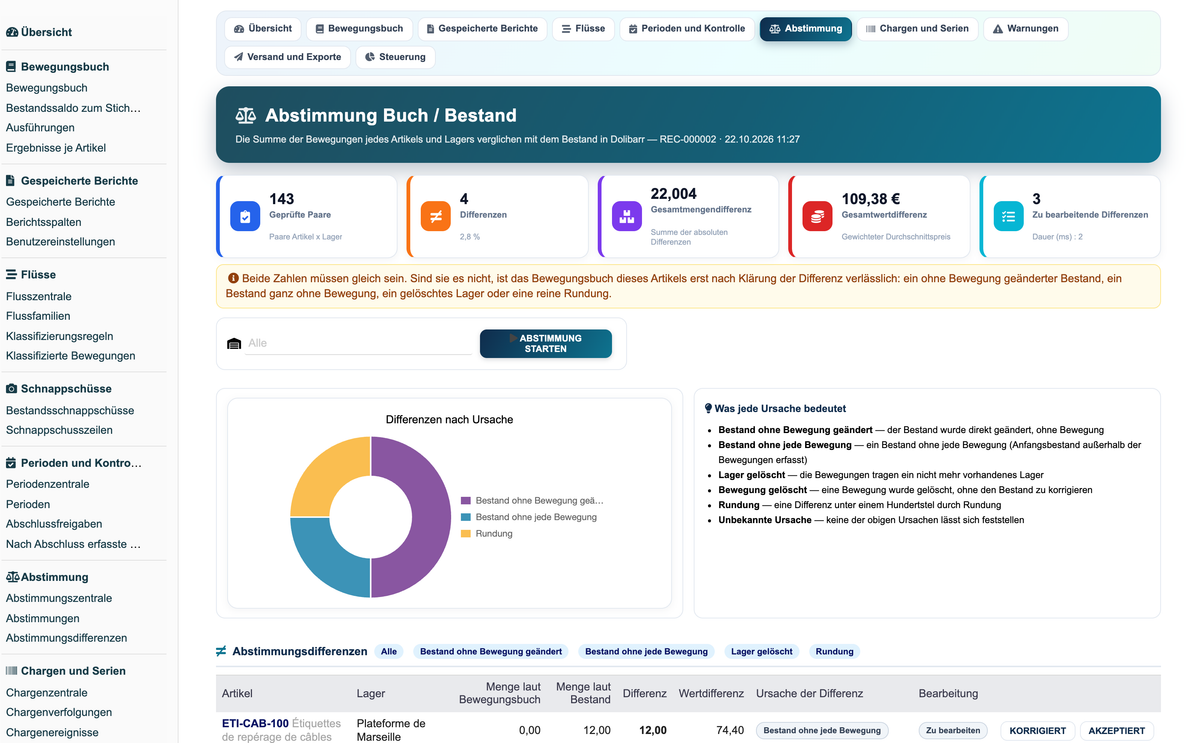The image size is (1200, 743).
Task: Open the Warnungen tab
Action: tap(1025, 29)
